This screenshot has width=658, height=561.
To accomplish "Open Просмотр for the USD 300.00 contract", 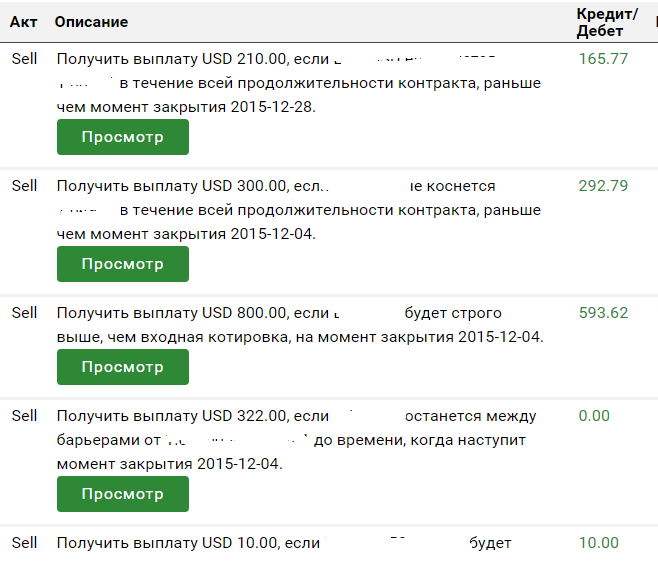I will (x=122, y=264).
